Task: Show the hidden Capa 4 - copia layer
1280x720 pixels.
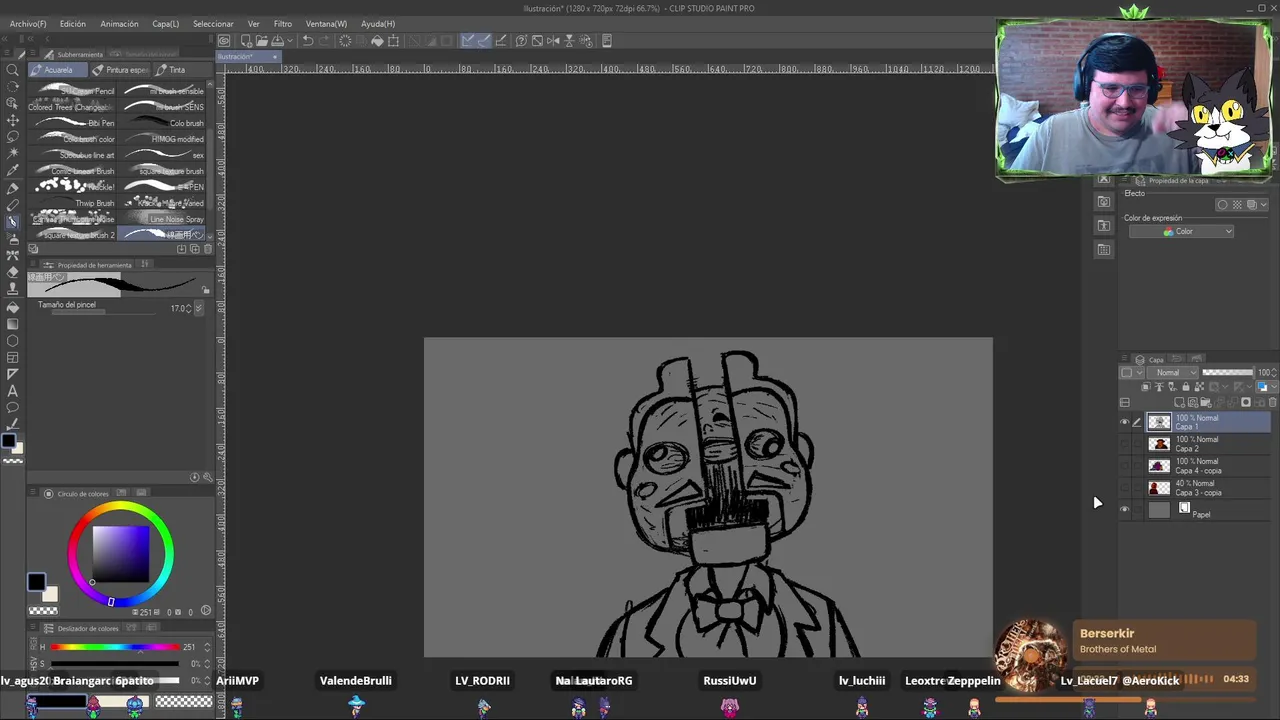Action: click(x=1124, y=466)
